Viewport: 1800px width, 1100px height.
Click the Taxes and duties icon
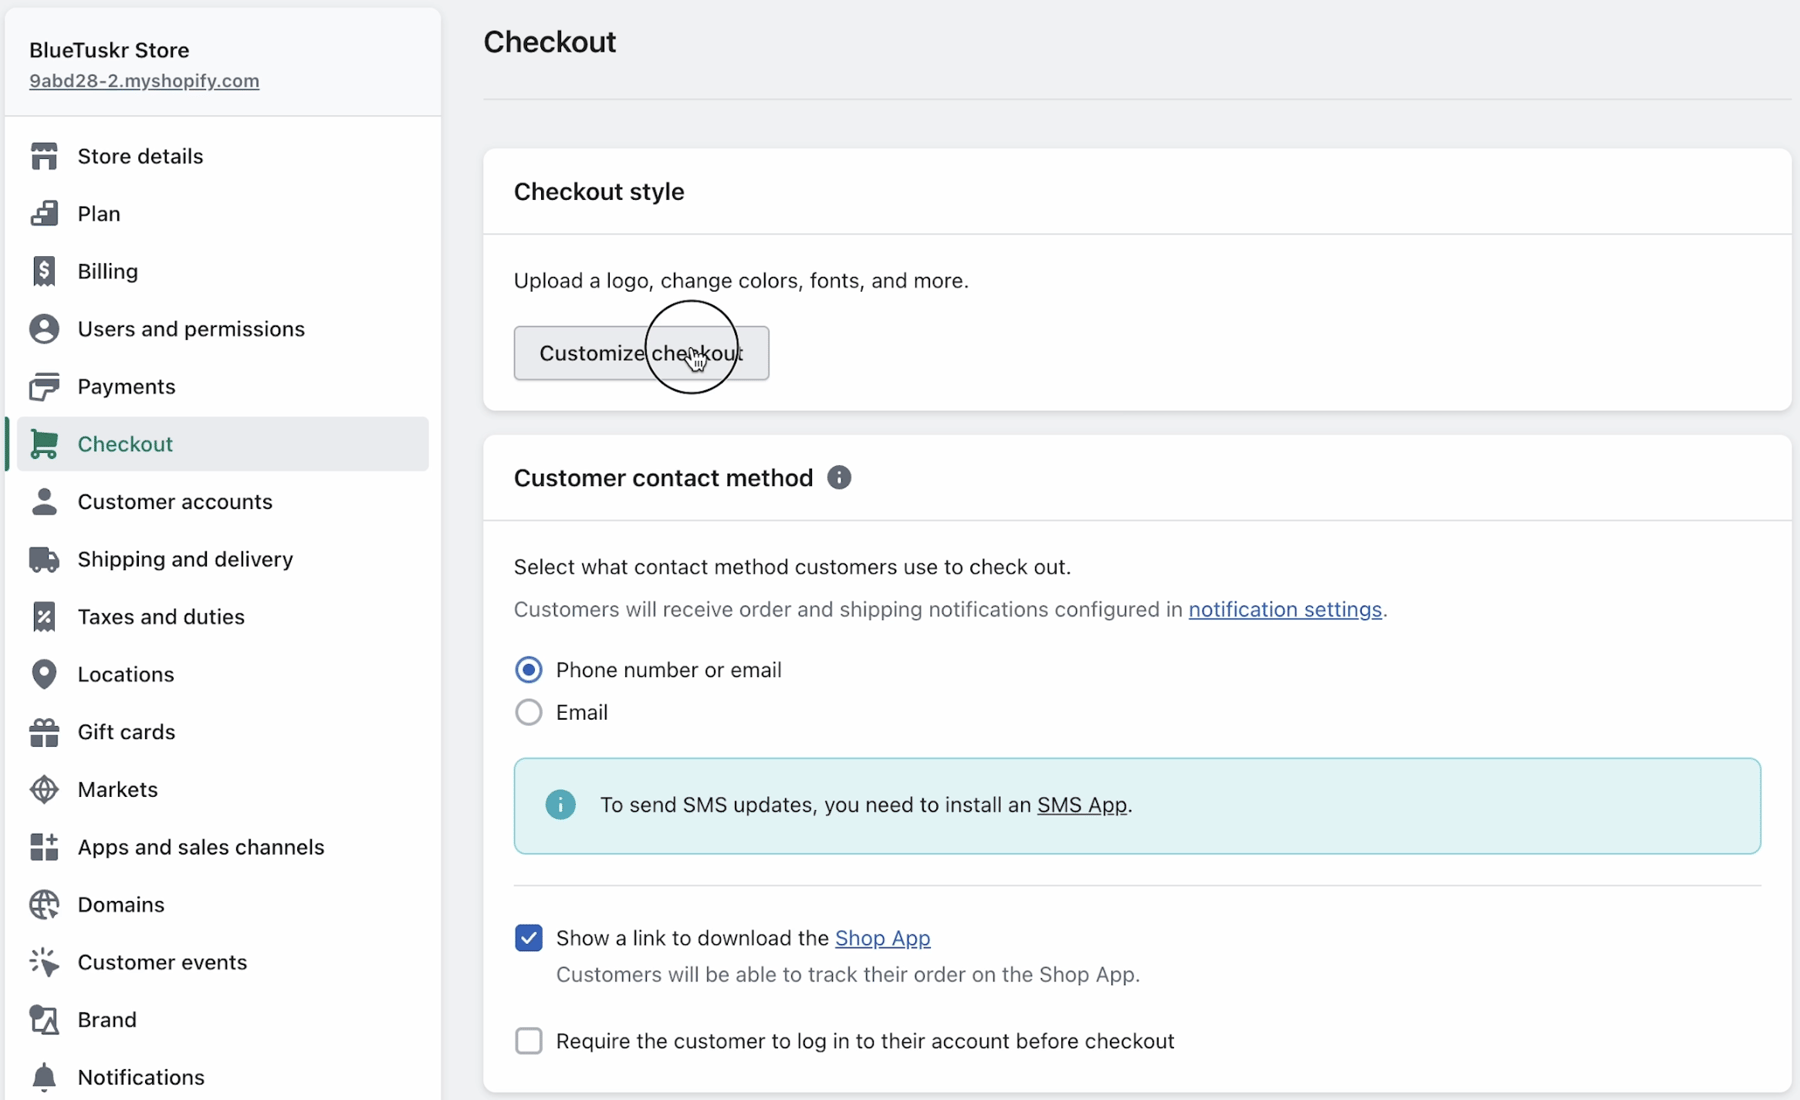pos(45,617)
